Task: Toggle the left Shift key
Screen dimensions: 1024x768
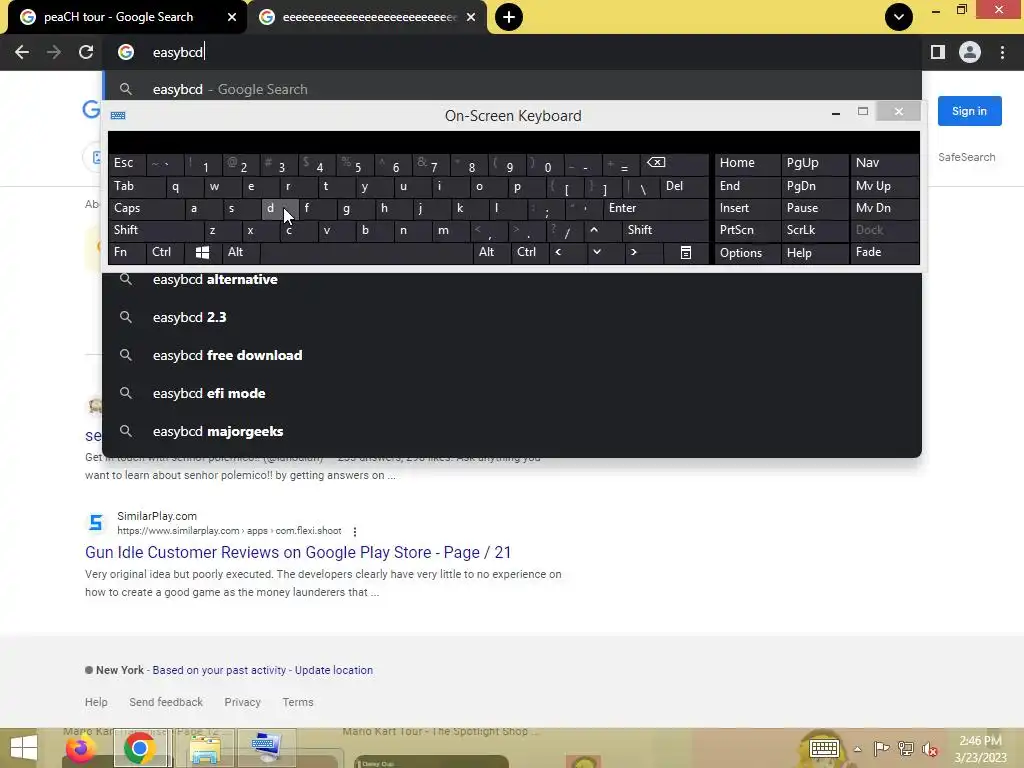Action: point(157,230)
